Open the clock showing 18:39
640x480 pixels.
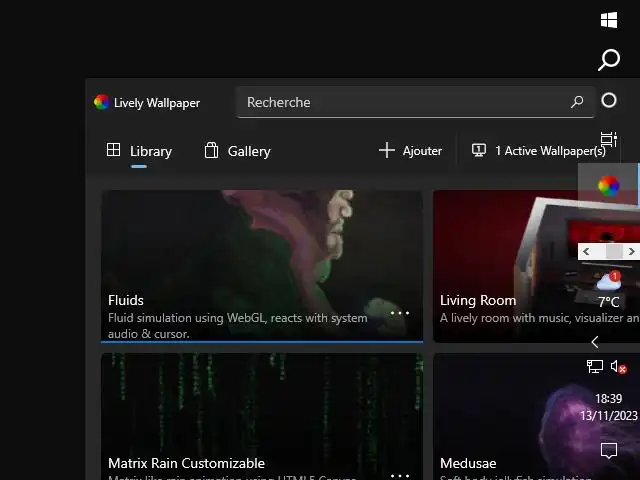pyautogui.click(x=609, y=407)
